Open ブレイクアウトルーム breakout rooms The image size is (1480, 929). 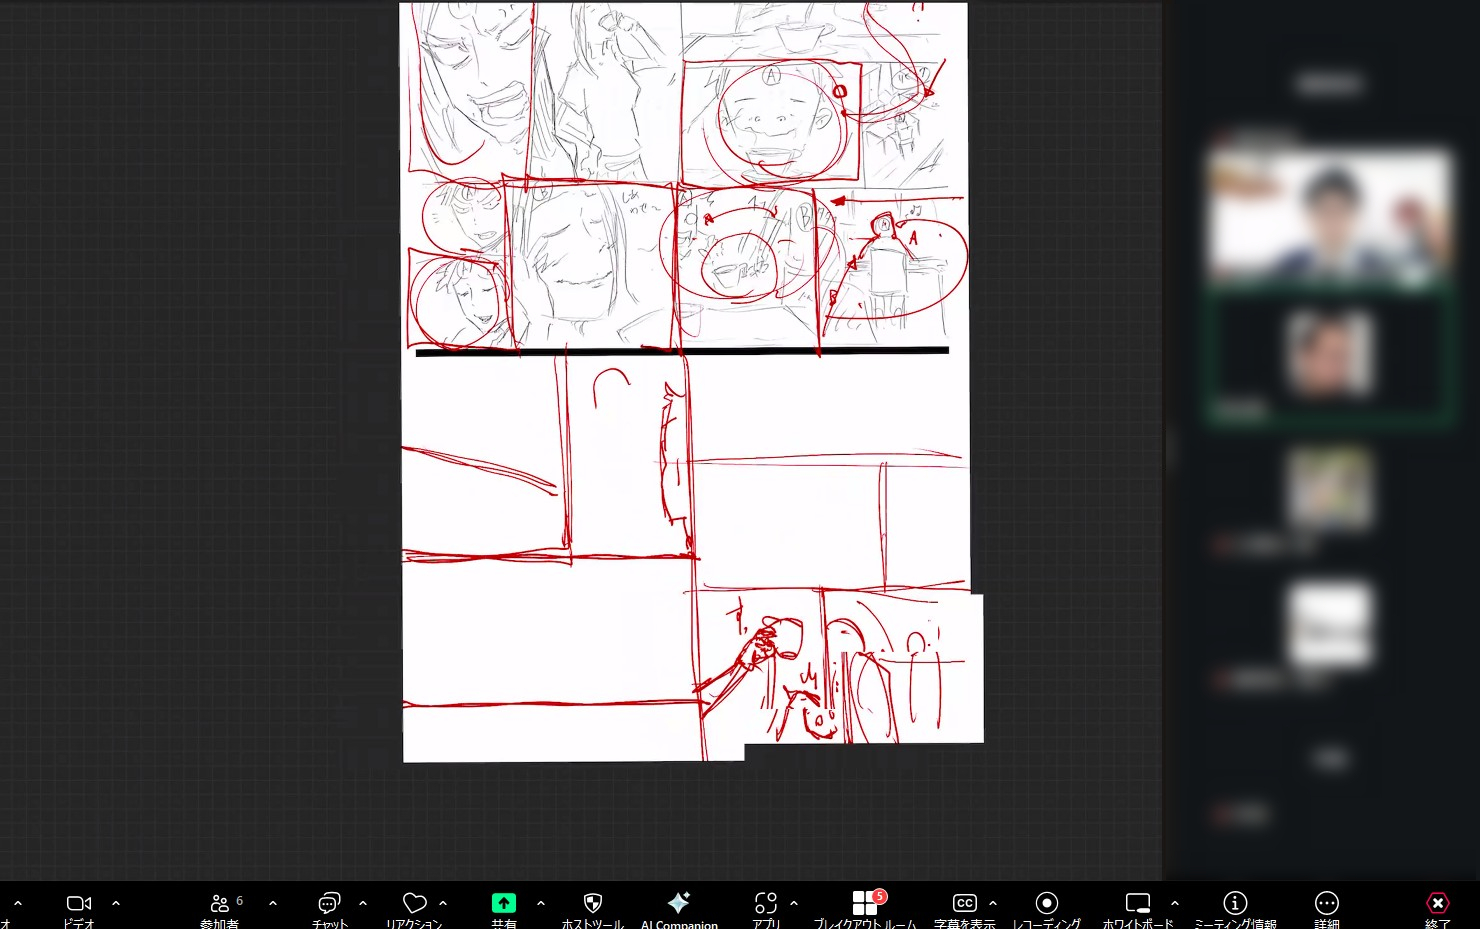[x=865, y=904]
